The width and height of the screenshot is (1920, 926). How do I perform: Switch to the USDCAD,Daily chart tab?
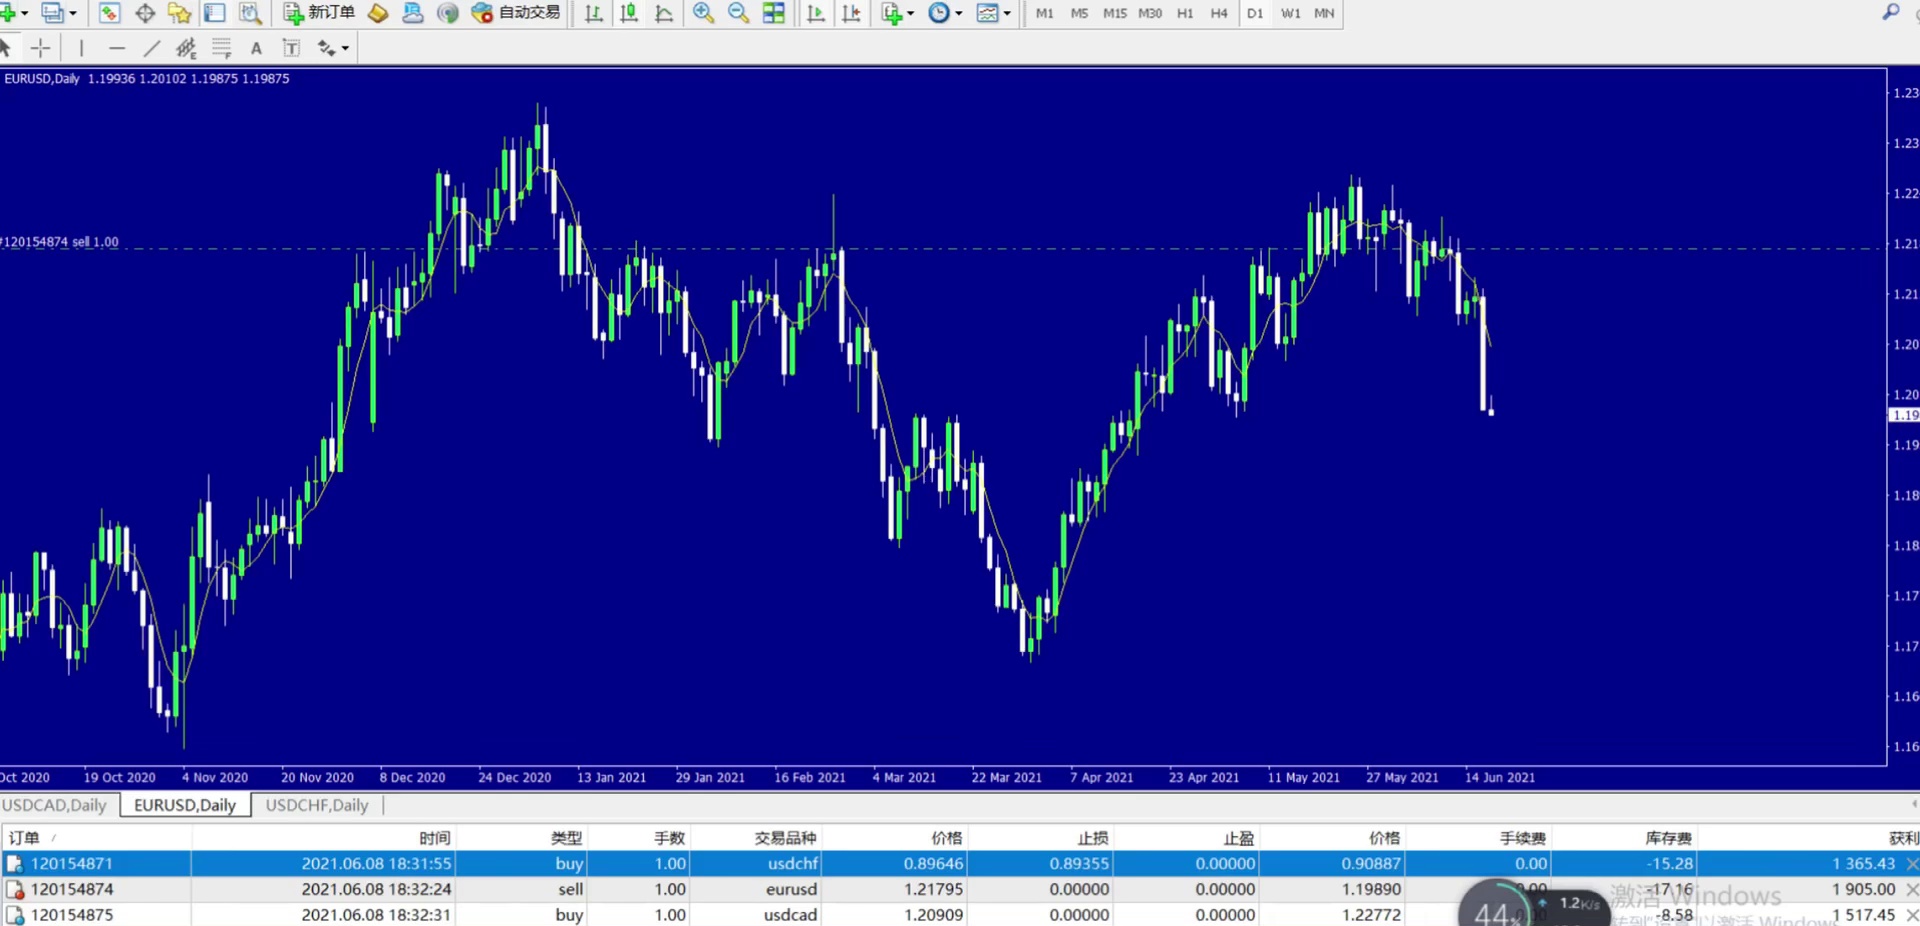click(x=55, y=805)
